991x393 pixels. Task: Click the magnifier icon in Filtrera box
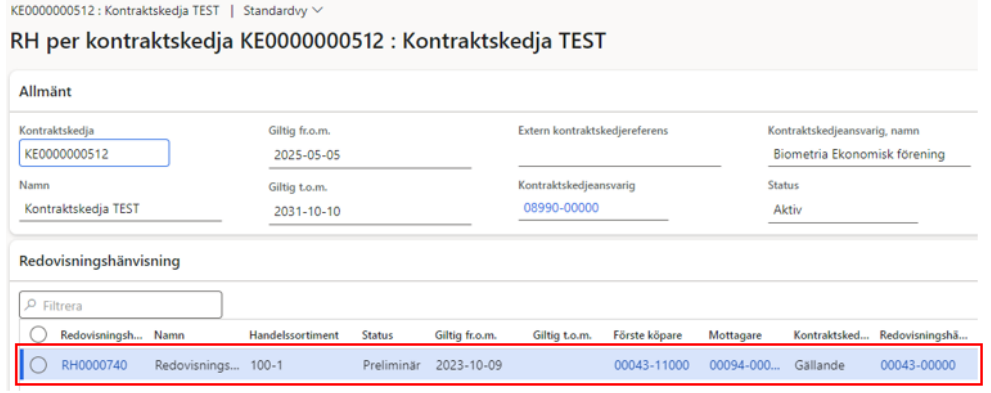[30, 305]
